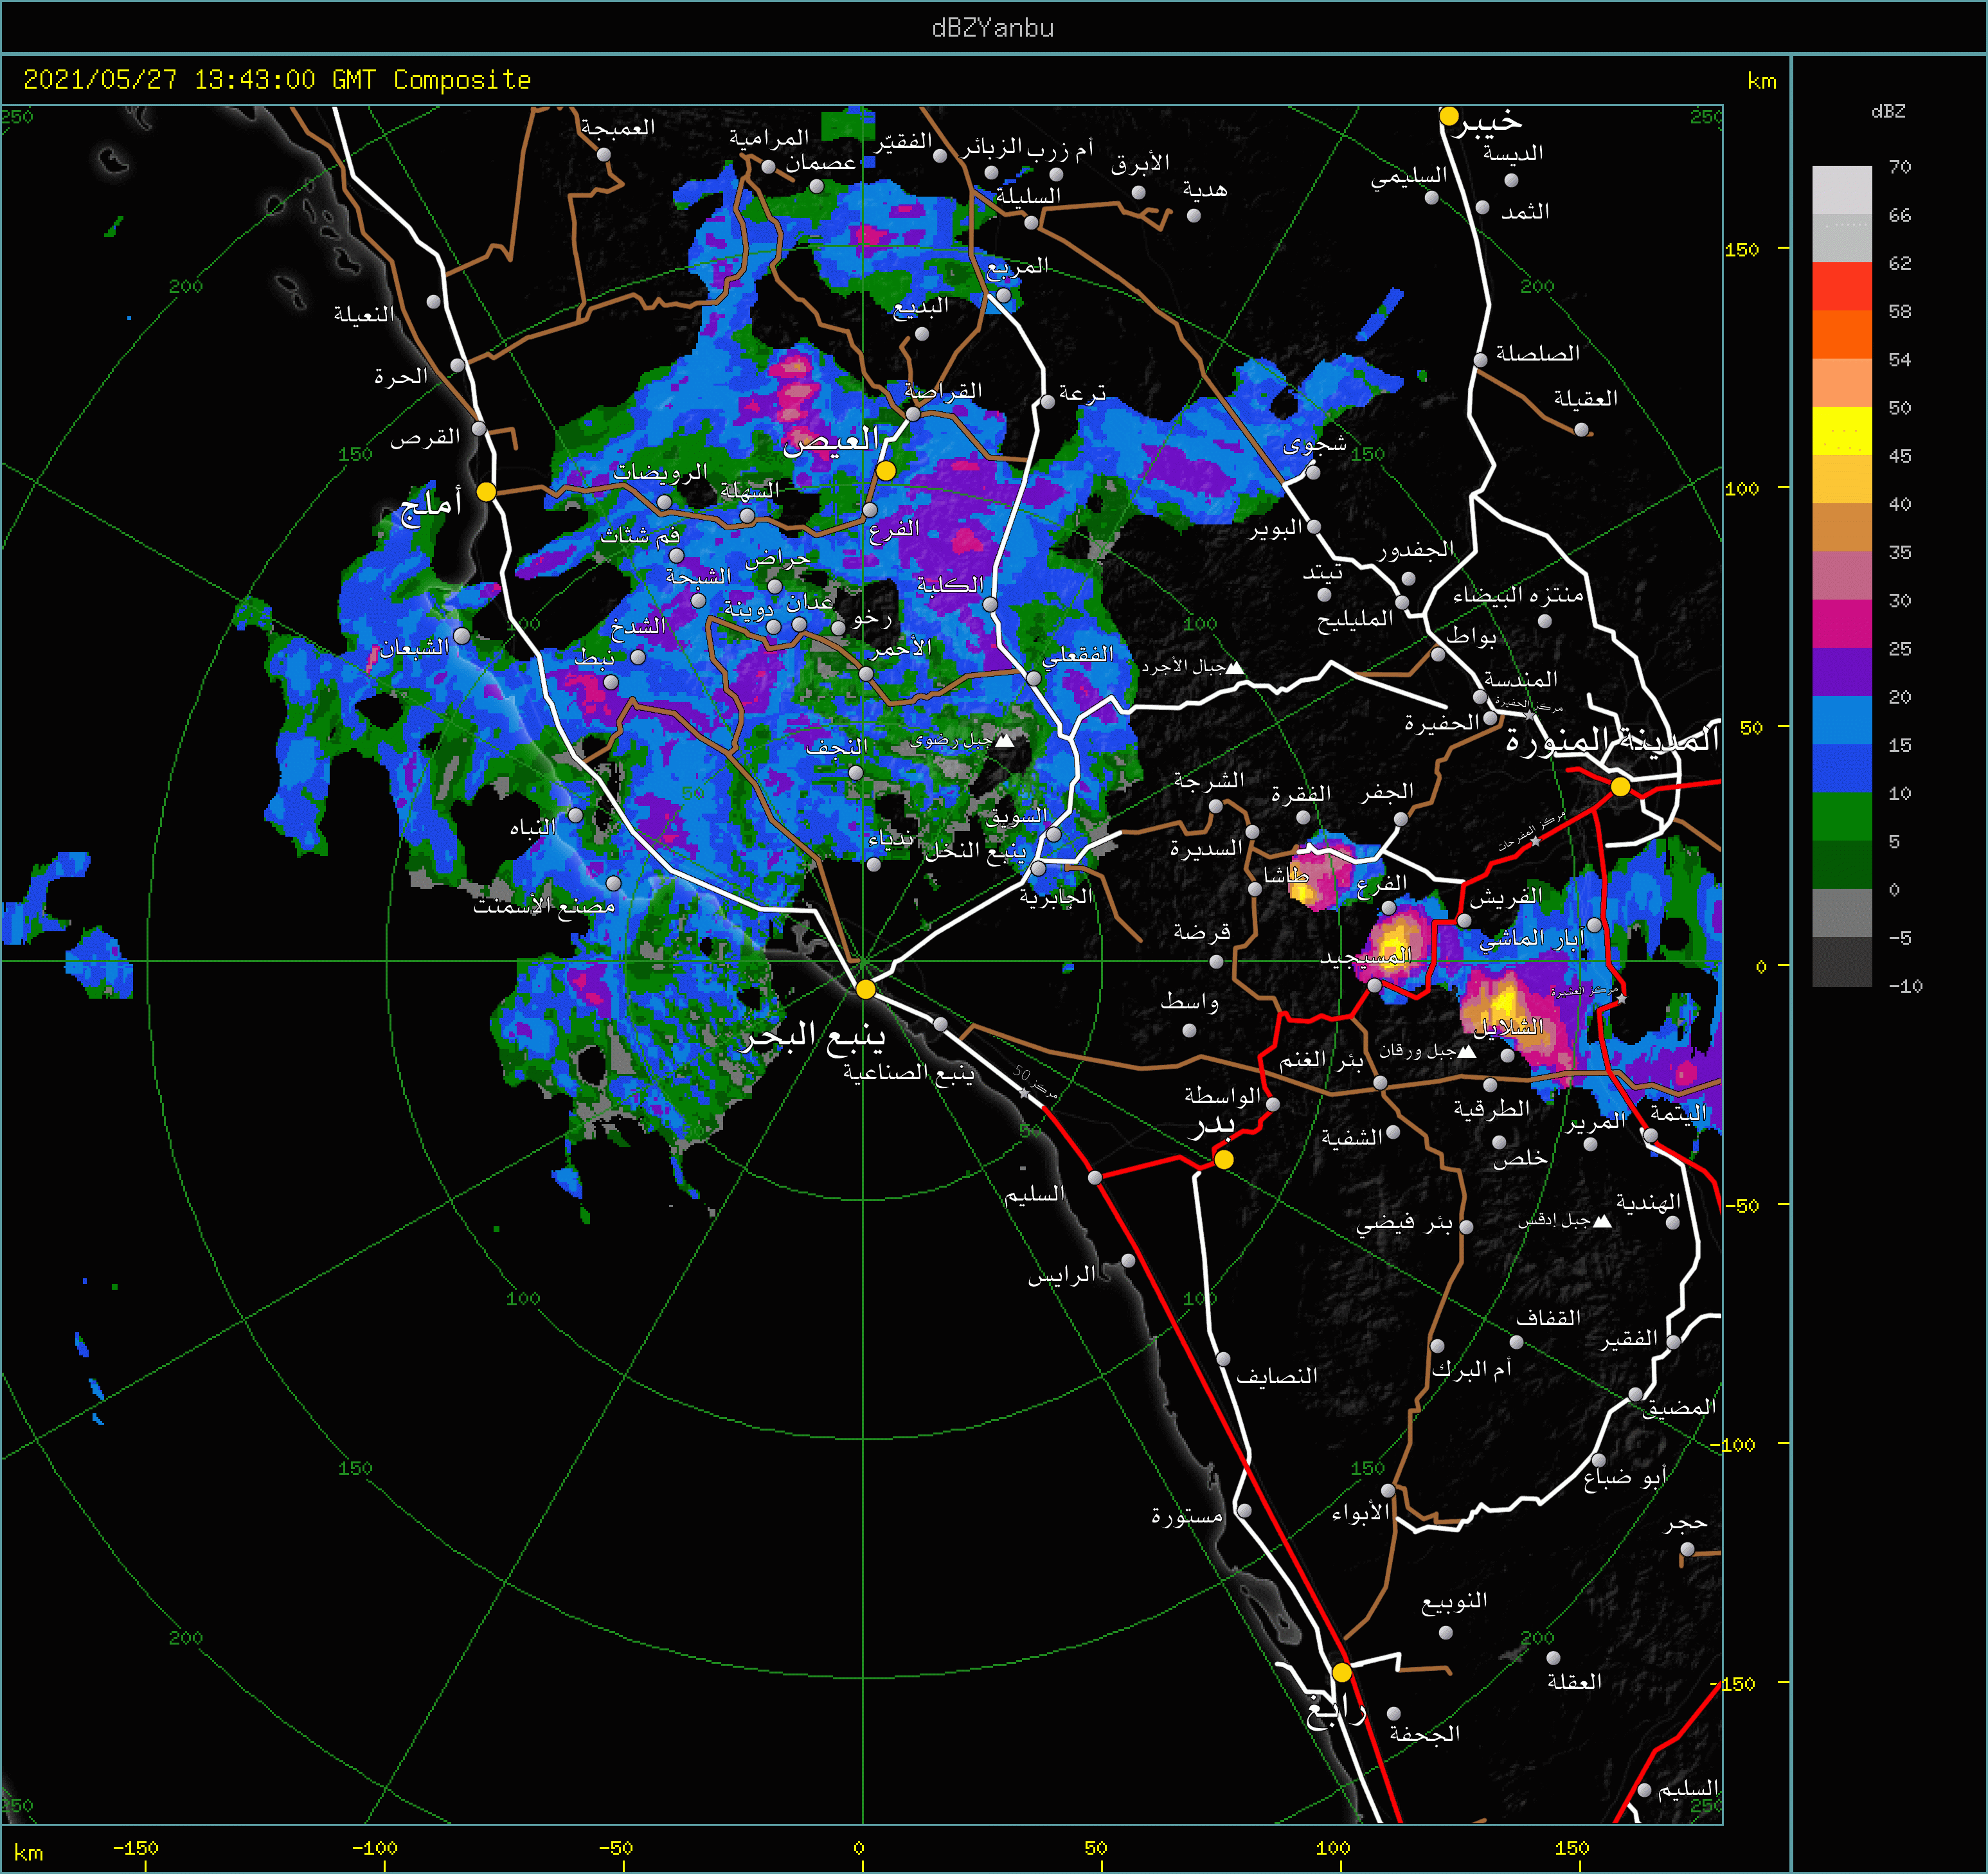Click the mountain triangle for جبل الأجرد
This screenshot has height=1874, width=1988.
click(1234, 667)
